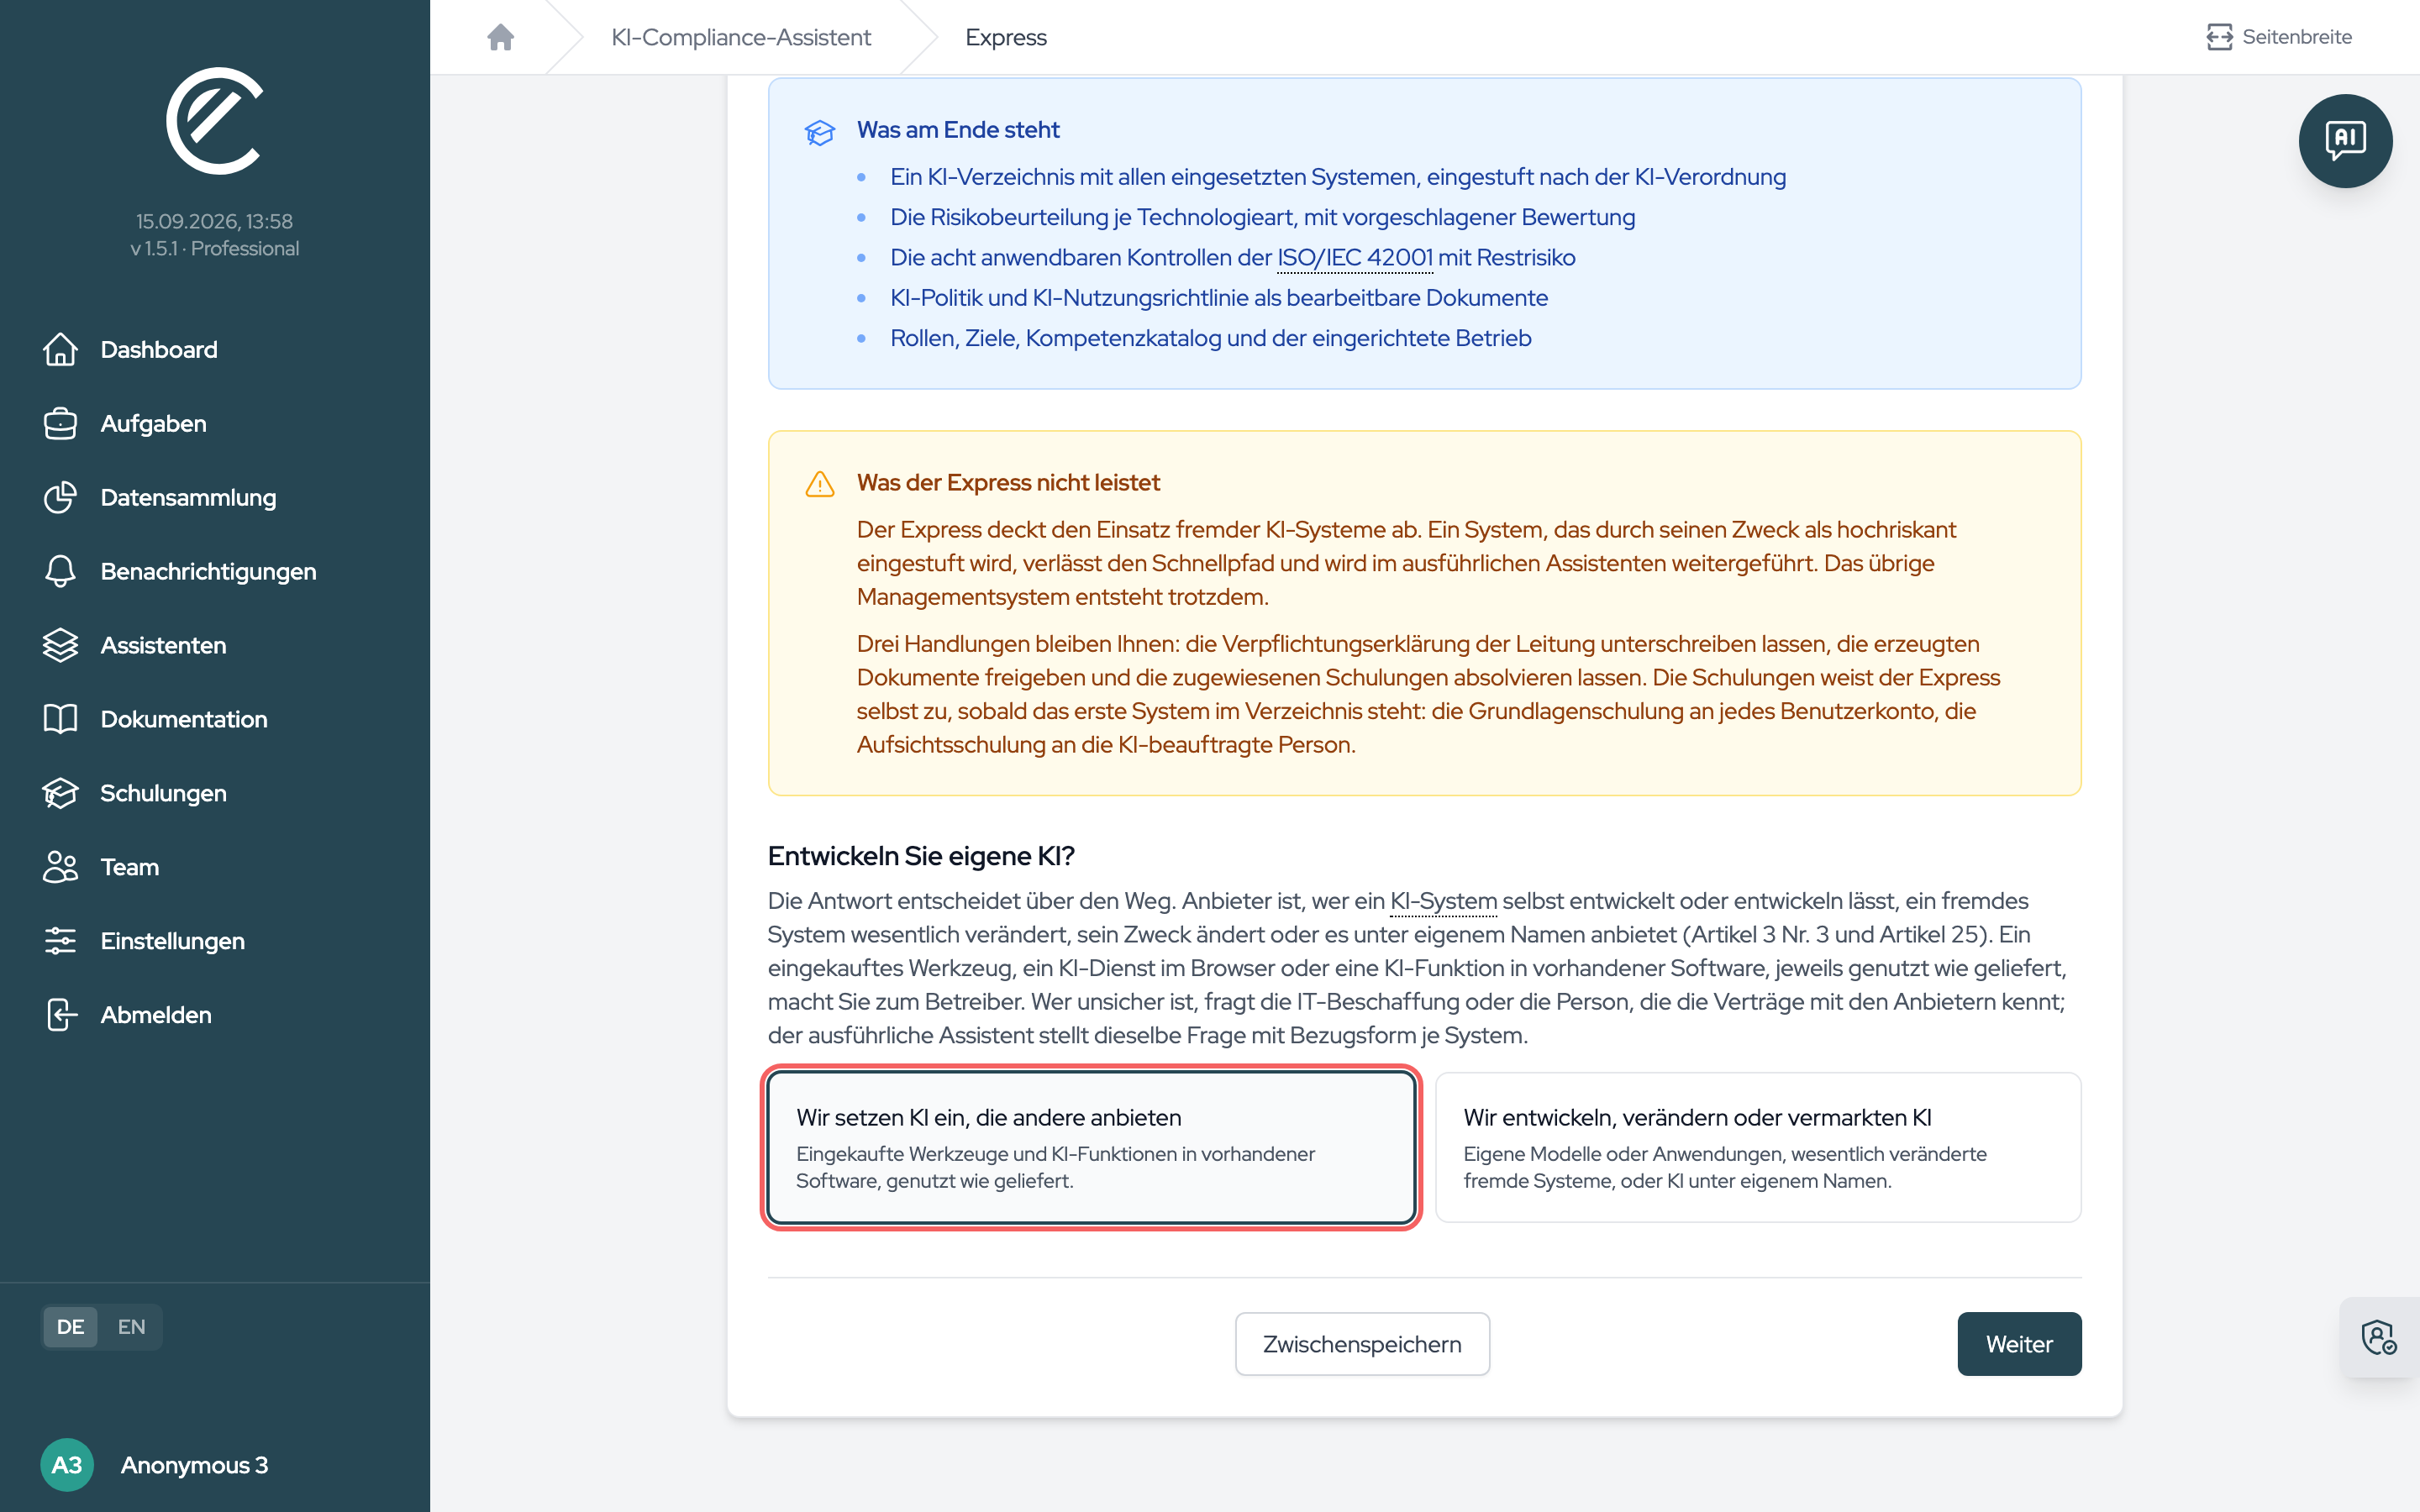This screenshot has height=1512, width=2420.
Task: Click the Express breadcrumb
Action: click(1005, 37)
